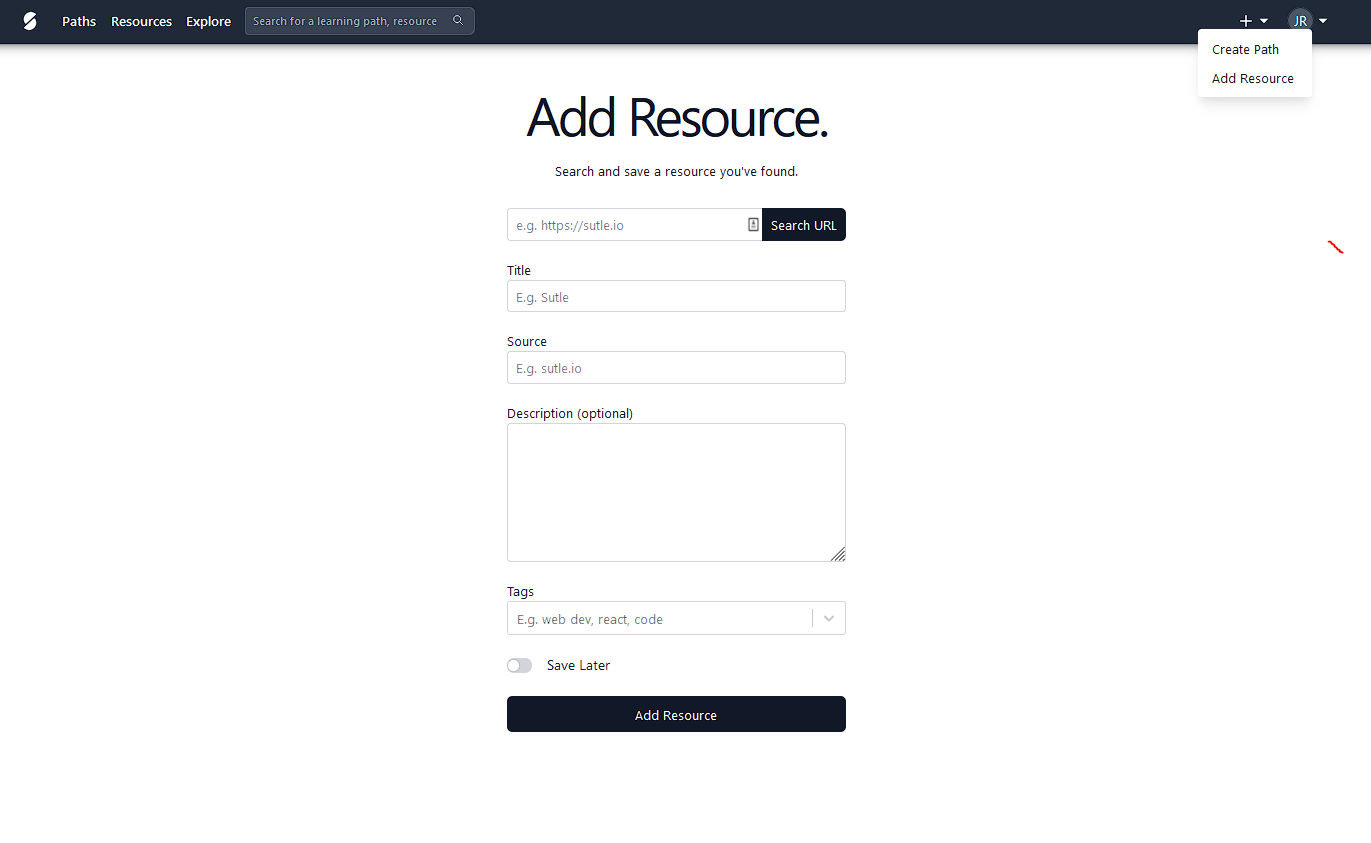Click the arrow next to the plus icon
1371x843 pixels.
(x=1263, y=20)
